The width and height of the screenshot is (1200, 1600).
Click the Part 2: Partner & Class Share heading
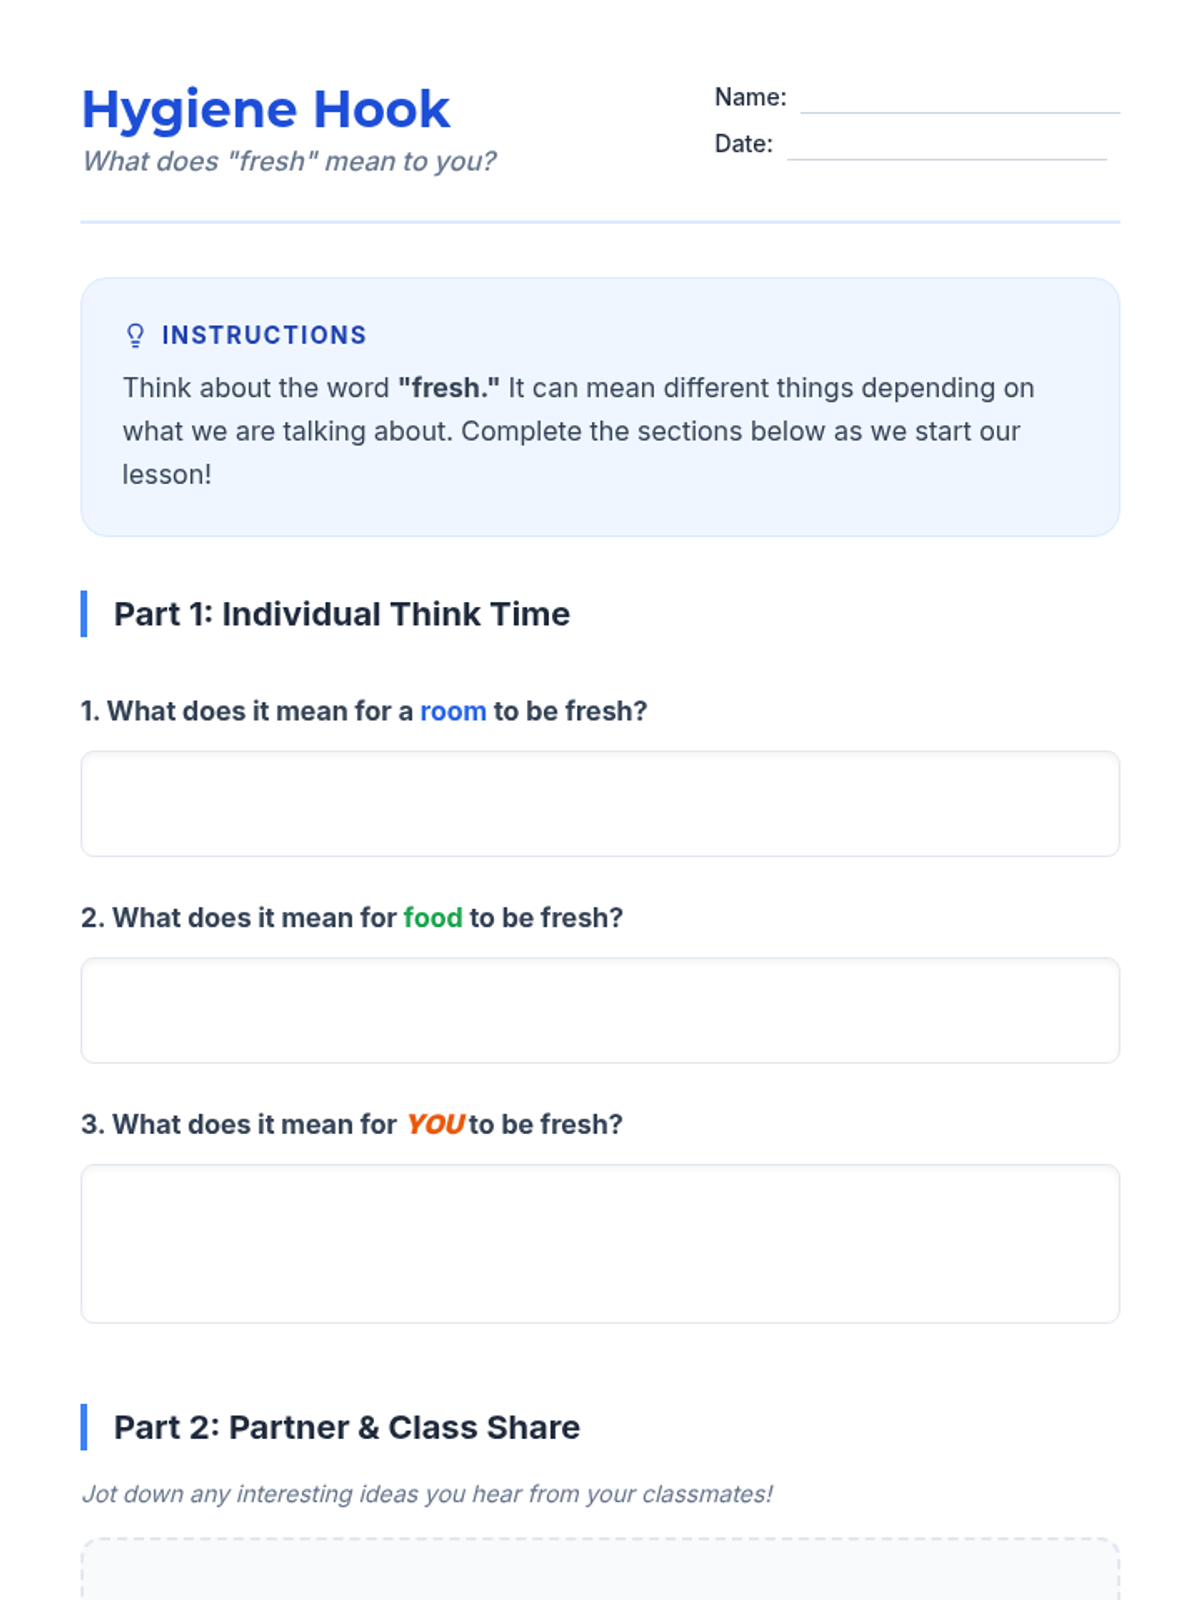click(347, 1427)
